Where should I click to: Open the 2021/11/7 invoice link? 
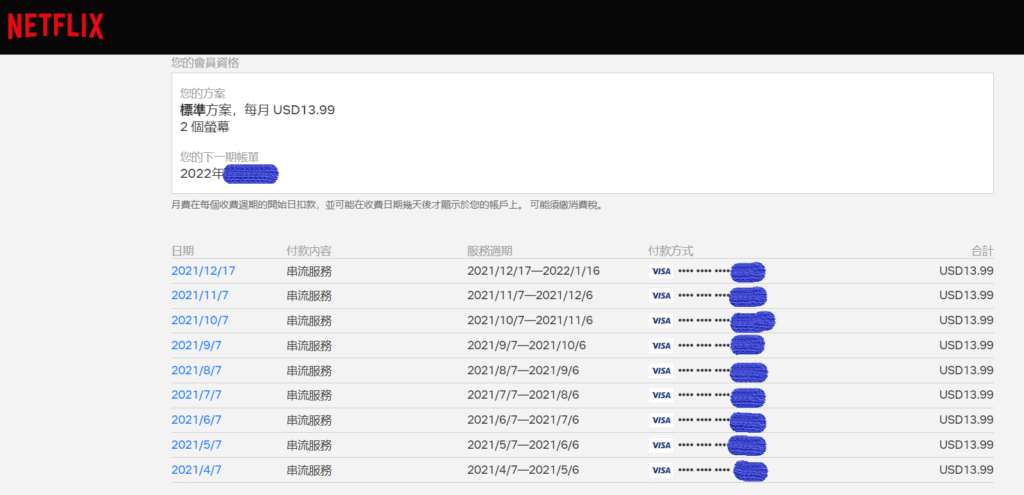pyautogui.click(x=200, y=295)
